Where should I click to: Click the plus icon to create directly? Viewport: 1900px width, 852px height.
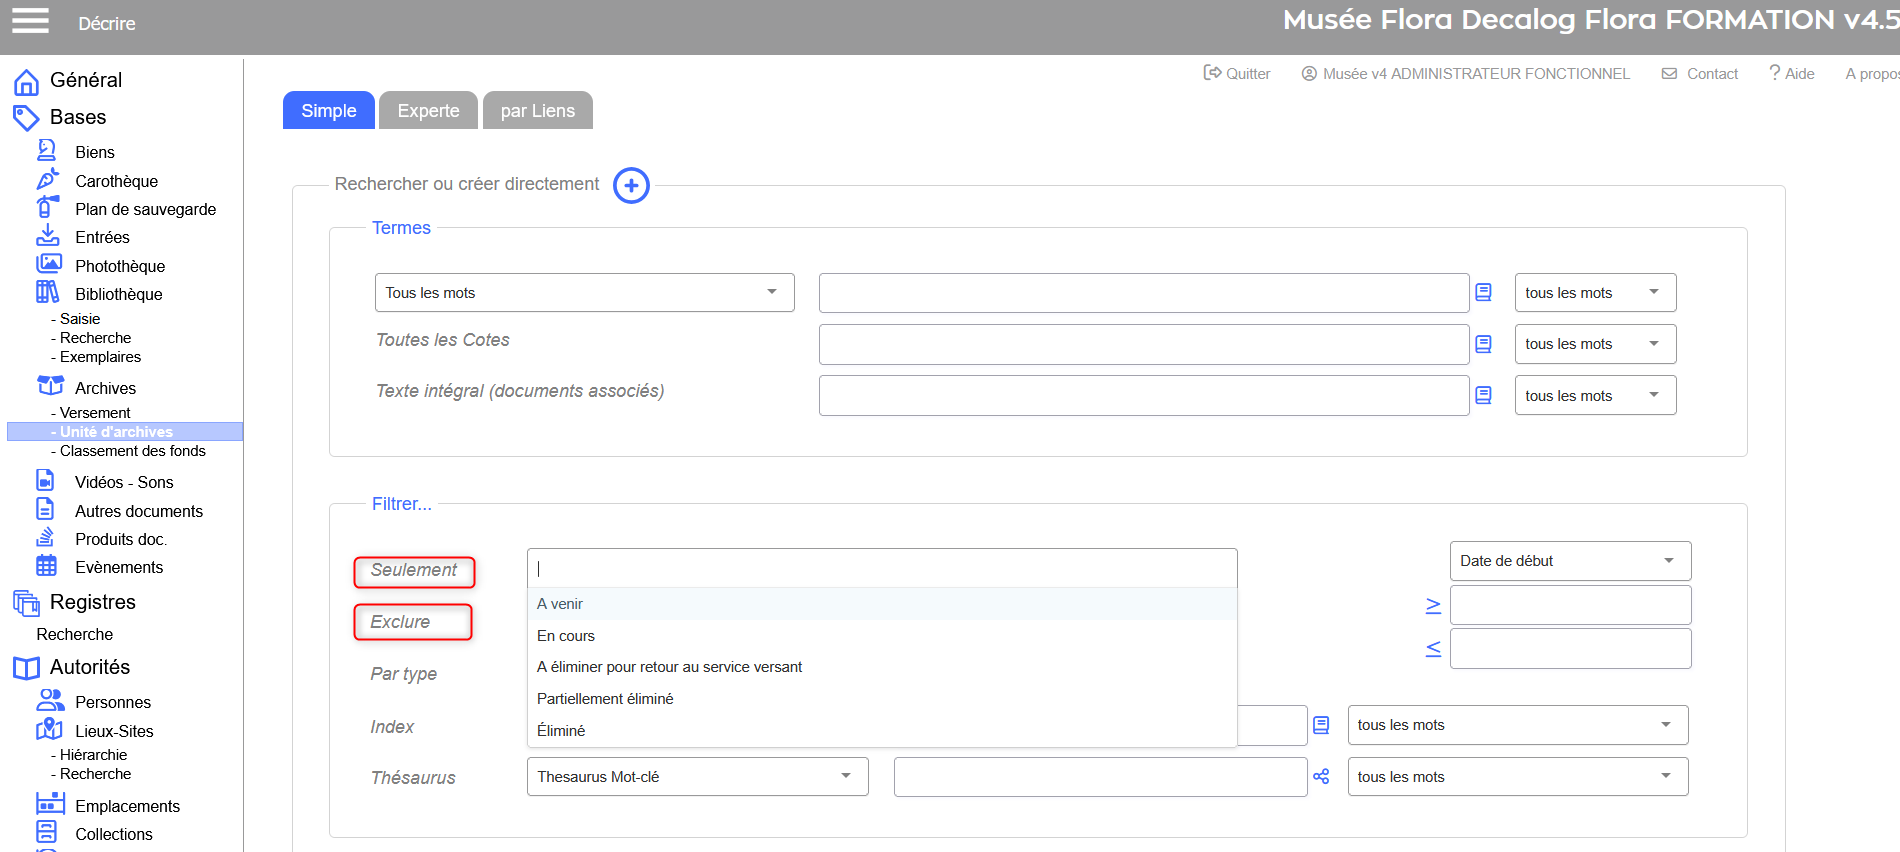[x=631, y=185]
